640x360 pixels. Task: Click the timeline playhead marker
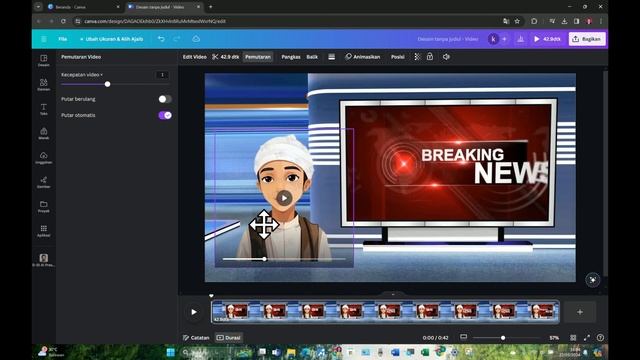click(211, 296)
